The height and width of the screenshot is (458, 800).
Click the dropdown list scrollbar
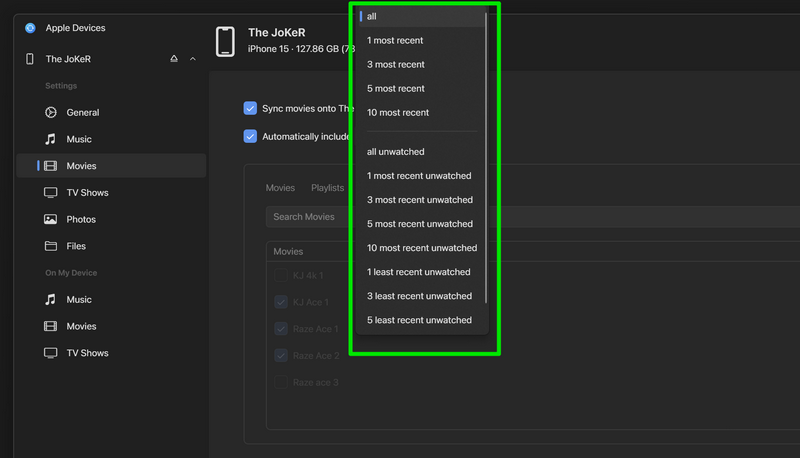(487, 150)
